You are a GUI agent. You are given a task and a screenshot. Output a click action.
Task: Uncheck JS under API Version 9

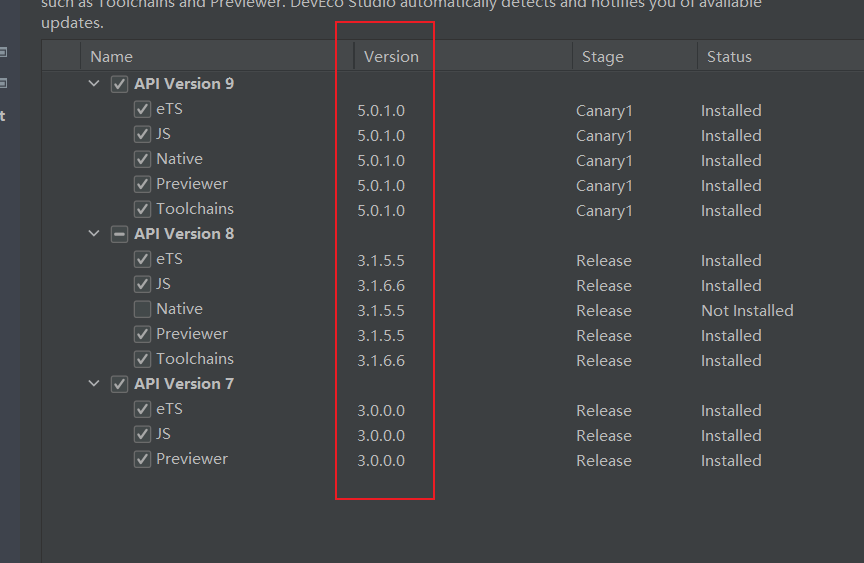(142, 134)
